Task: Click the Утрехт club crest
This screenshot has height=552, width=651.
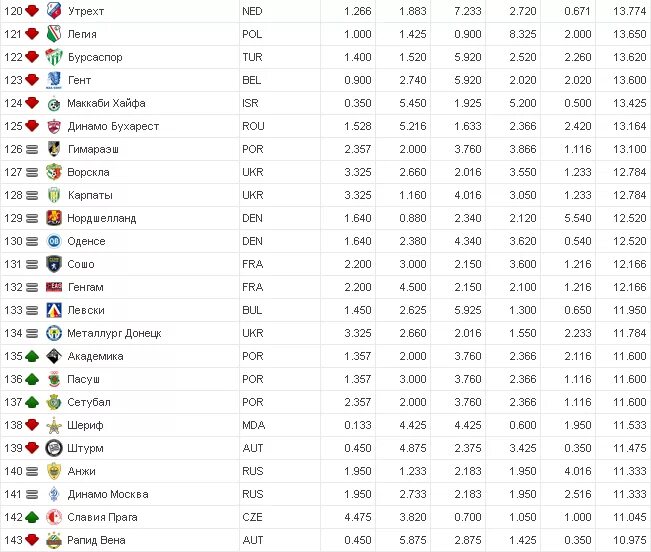Action: tap(54, 11)
